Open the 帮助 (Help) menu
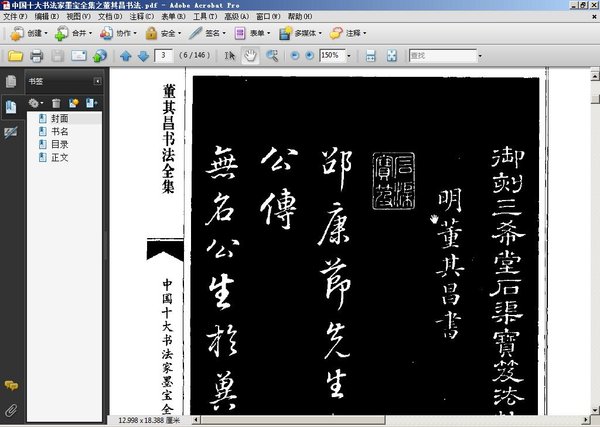Viewport: 600px width, 427px height. tap(300, 16)
